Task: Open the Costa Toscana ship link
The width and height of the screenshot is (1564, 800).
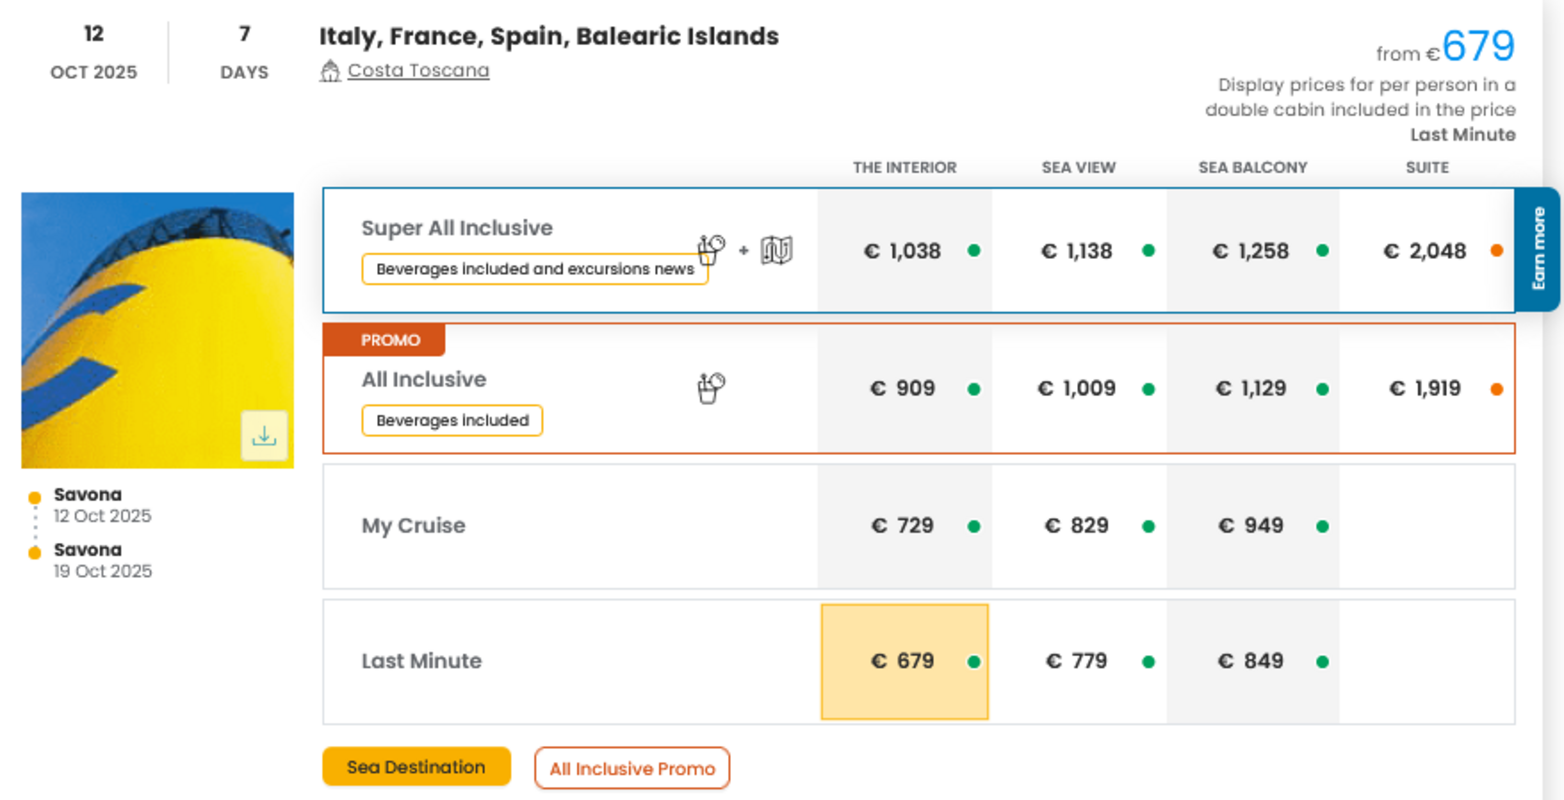Action: pyautogui.click(x=418, y=71)
